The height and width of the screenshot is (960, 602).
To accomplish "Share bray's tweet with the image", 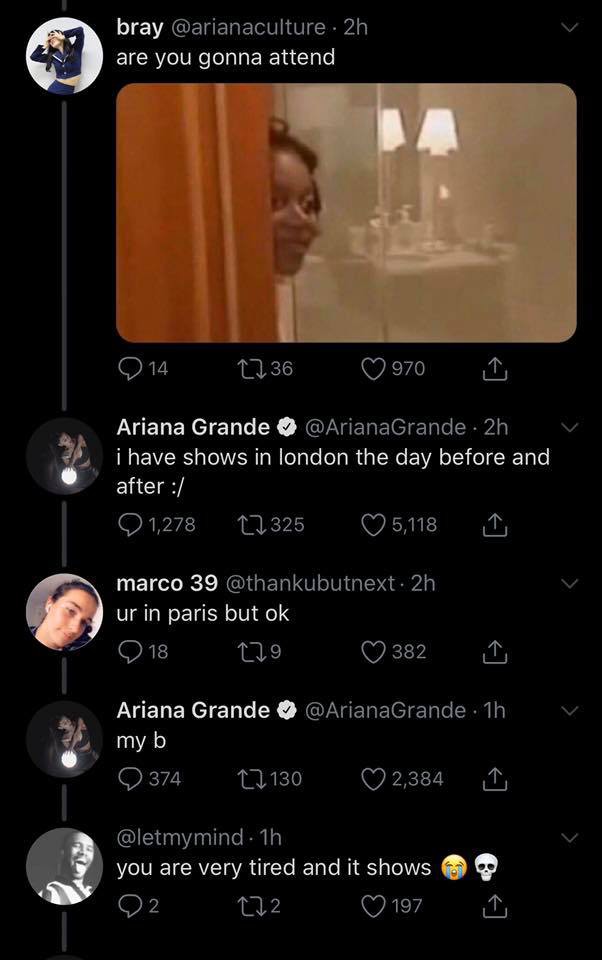I will click(x=494, y=369).
